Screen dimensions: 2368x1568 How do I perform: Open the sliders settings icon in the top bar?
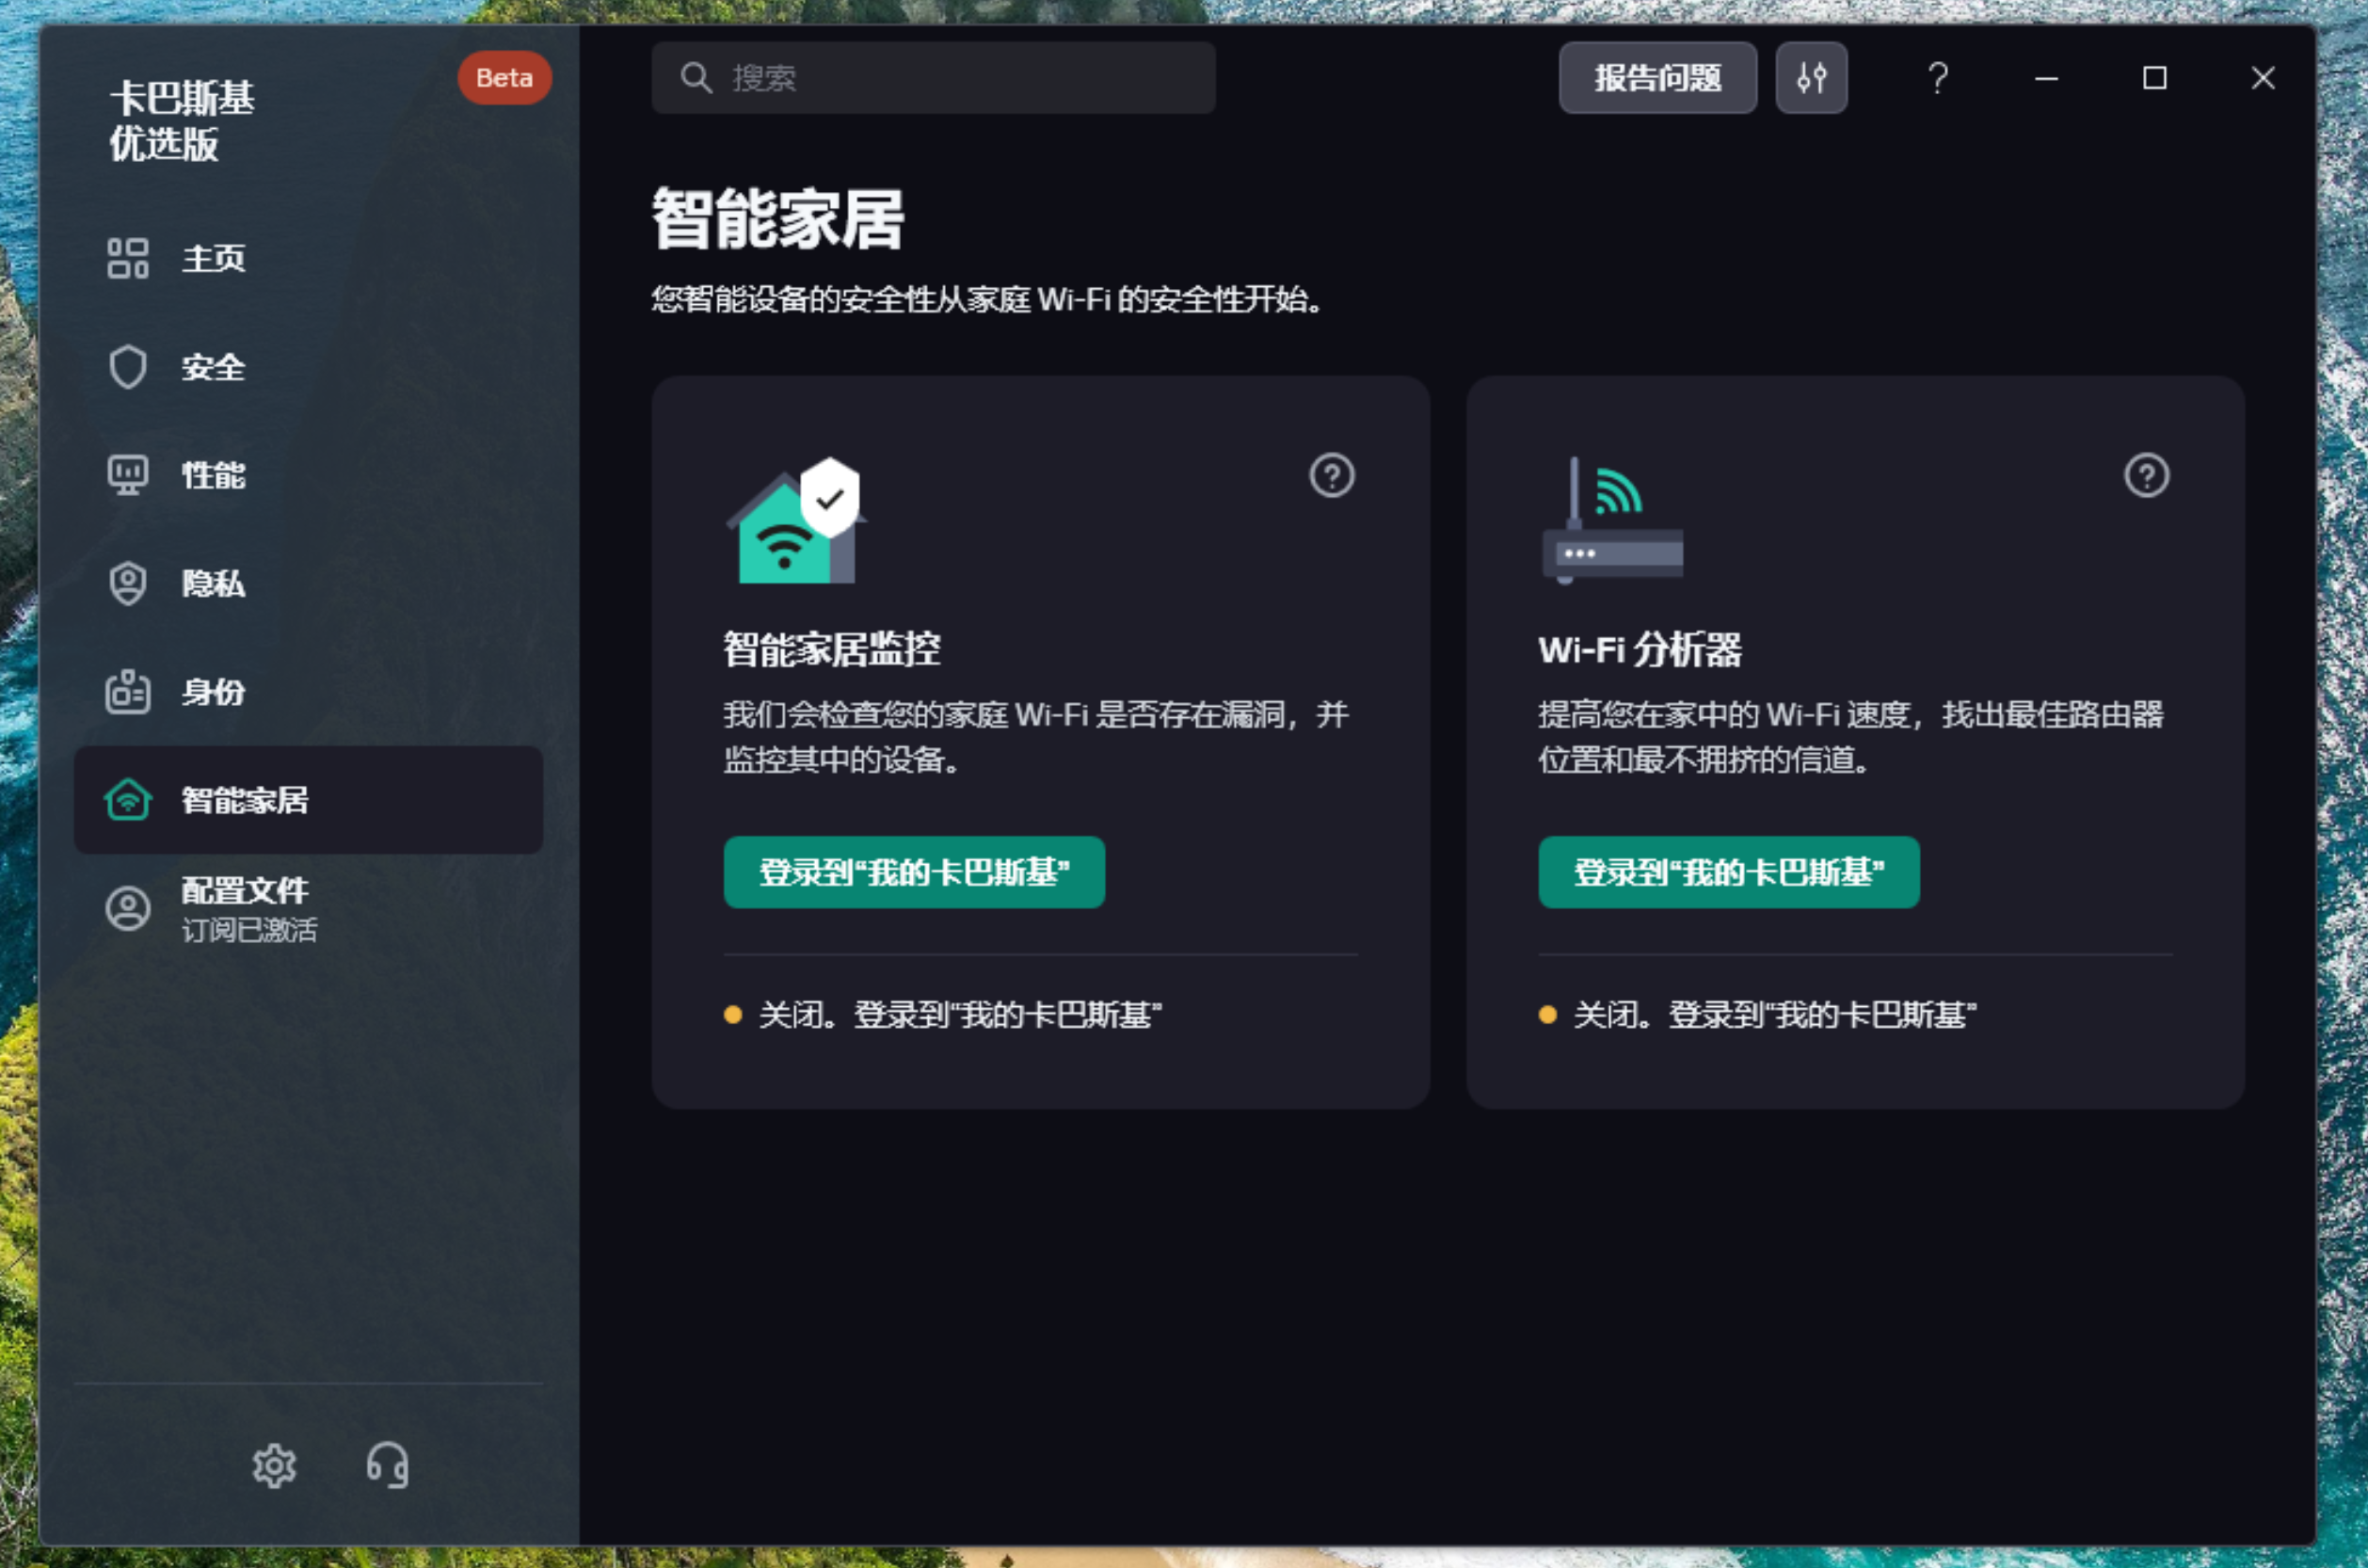[1811, 78]
